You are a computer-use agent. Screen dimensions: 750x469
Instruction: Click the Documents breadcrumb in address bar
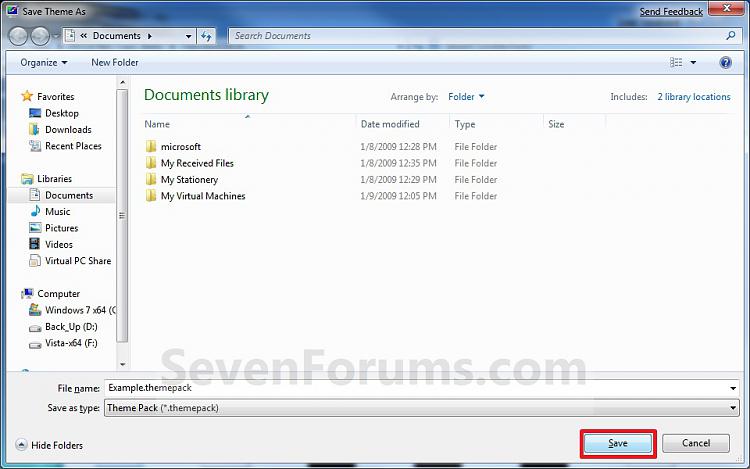coord(117,36)
